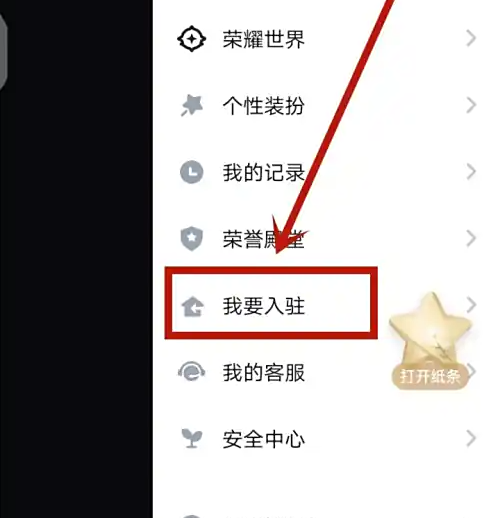The height and width of the screenshot is (518, 487).
Task: Tap the 个性装扮 star wand icon
Action: [x=192, y=105]
